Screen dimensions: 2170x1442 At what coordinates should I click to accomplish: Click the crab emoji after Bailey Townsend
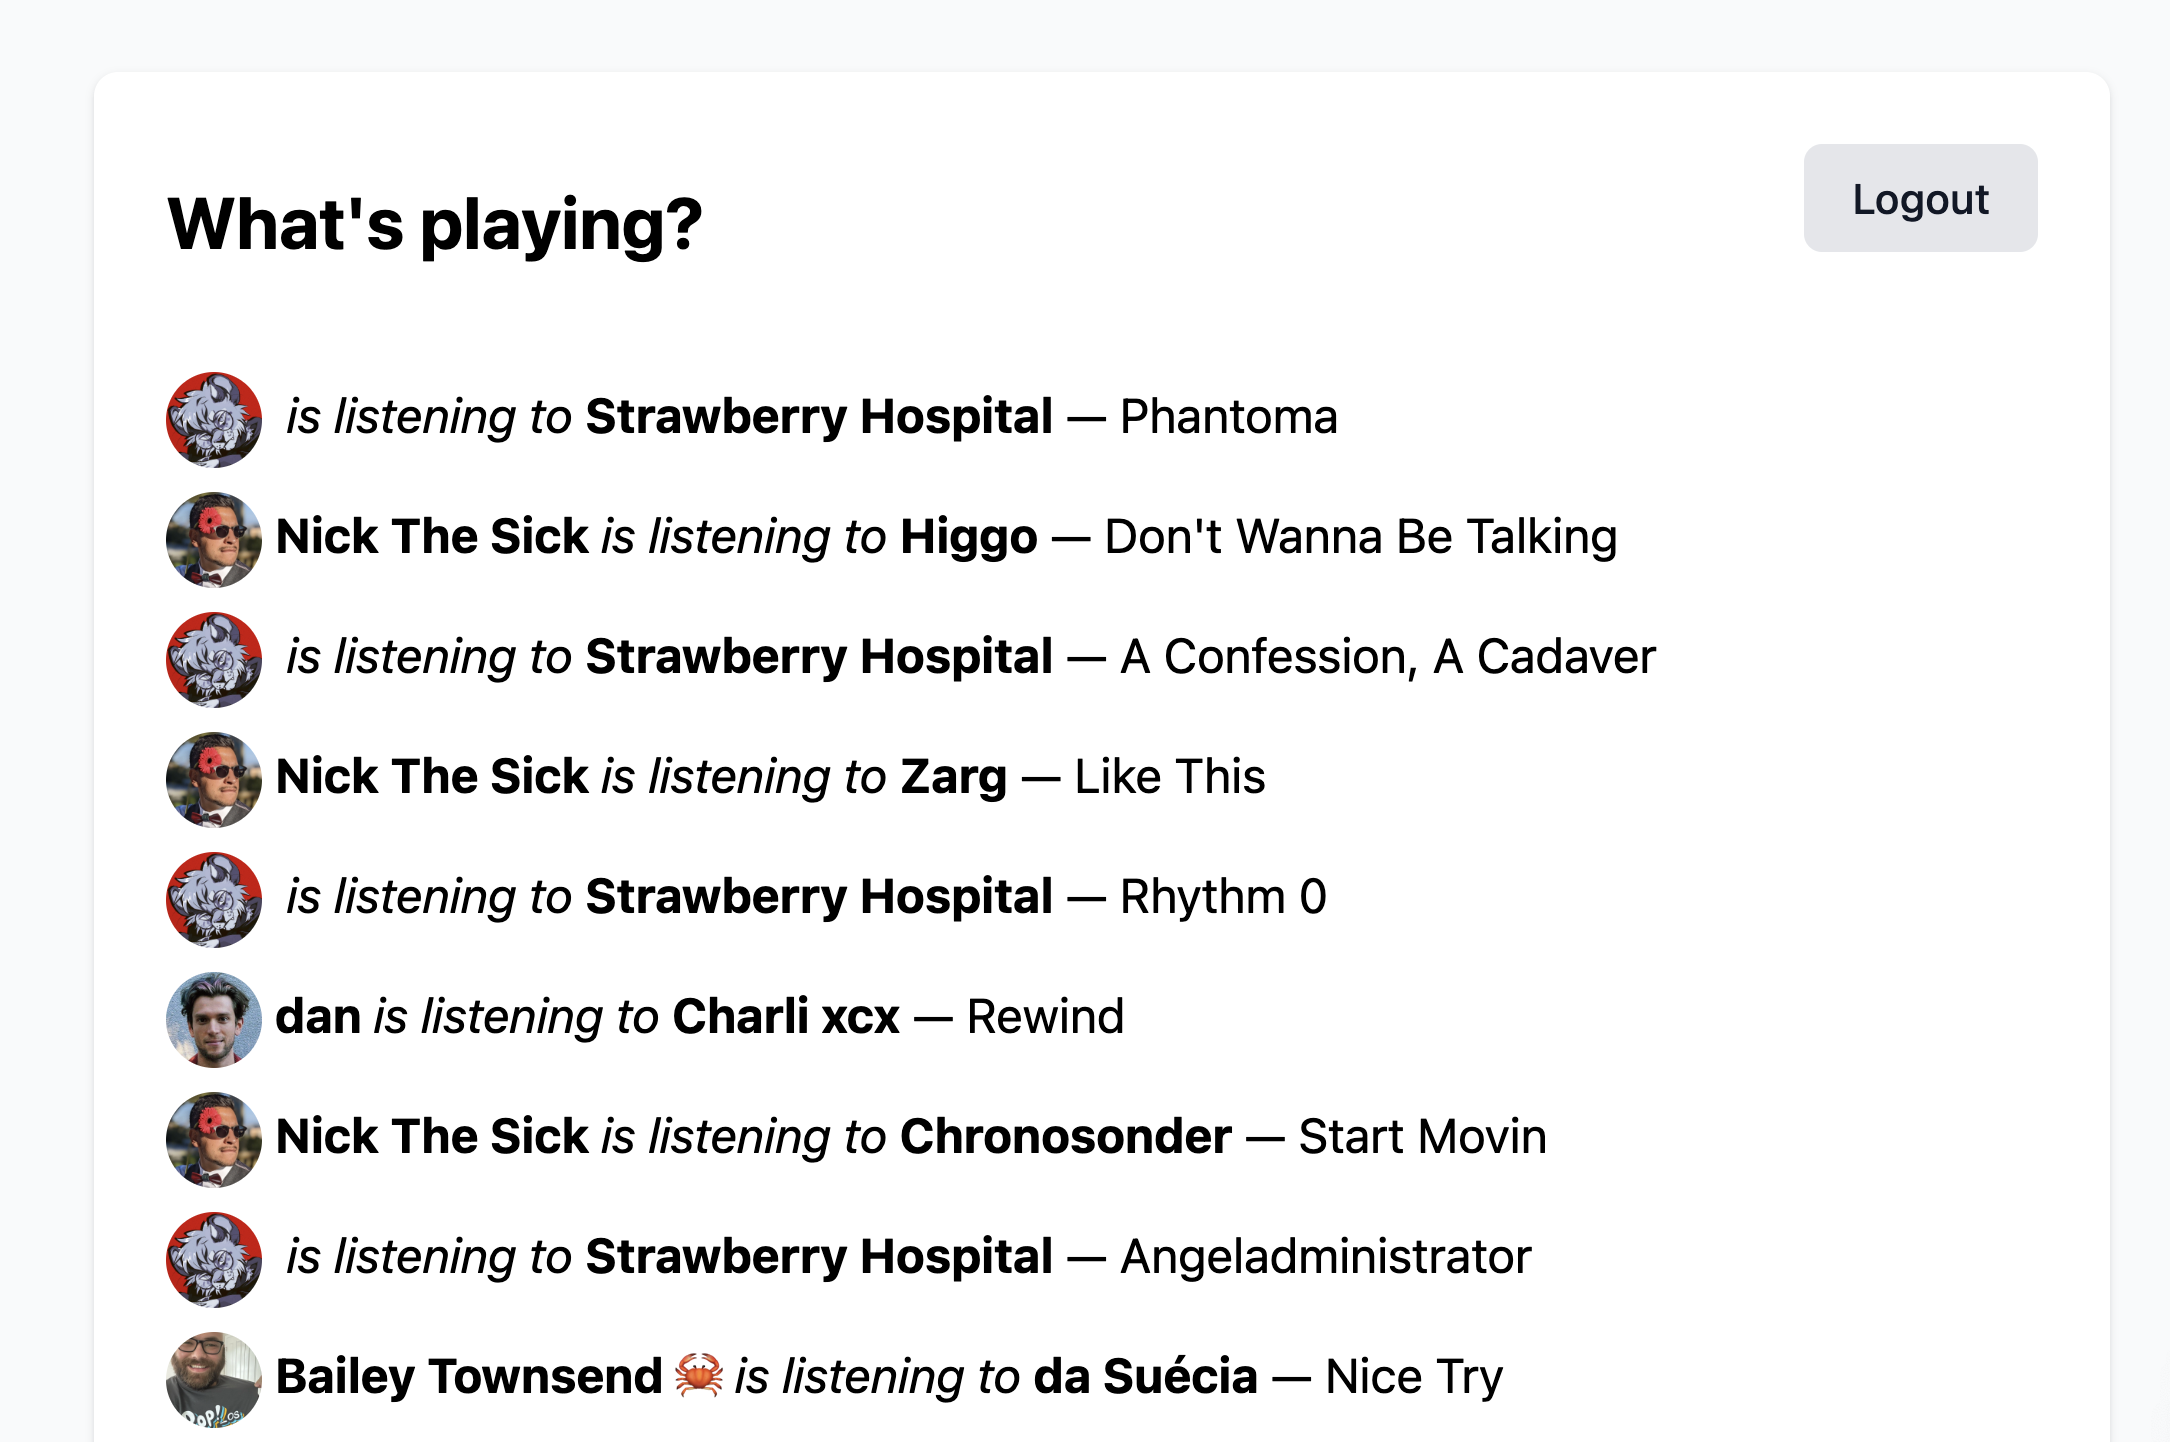[699, 1376]
